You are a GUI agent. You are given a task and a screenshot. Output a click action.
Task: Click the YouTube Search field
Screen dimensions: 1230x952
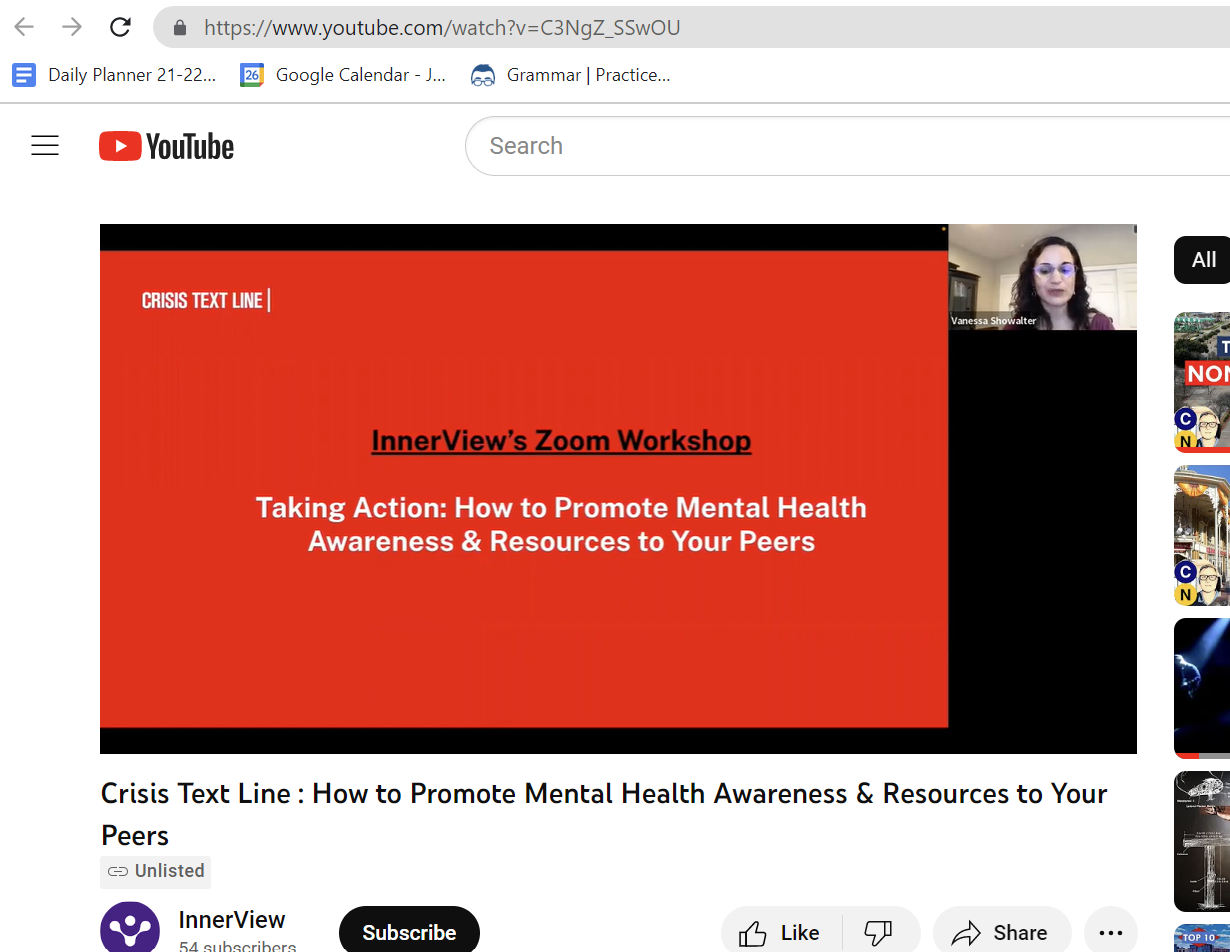tap(847, 146)
